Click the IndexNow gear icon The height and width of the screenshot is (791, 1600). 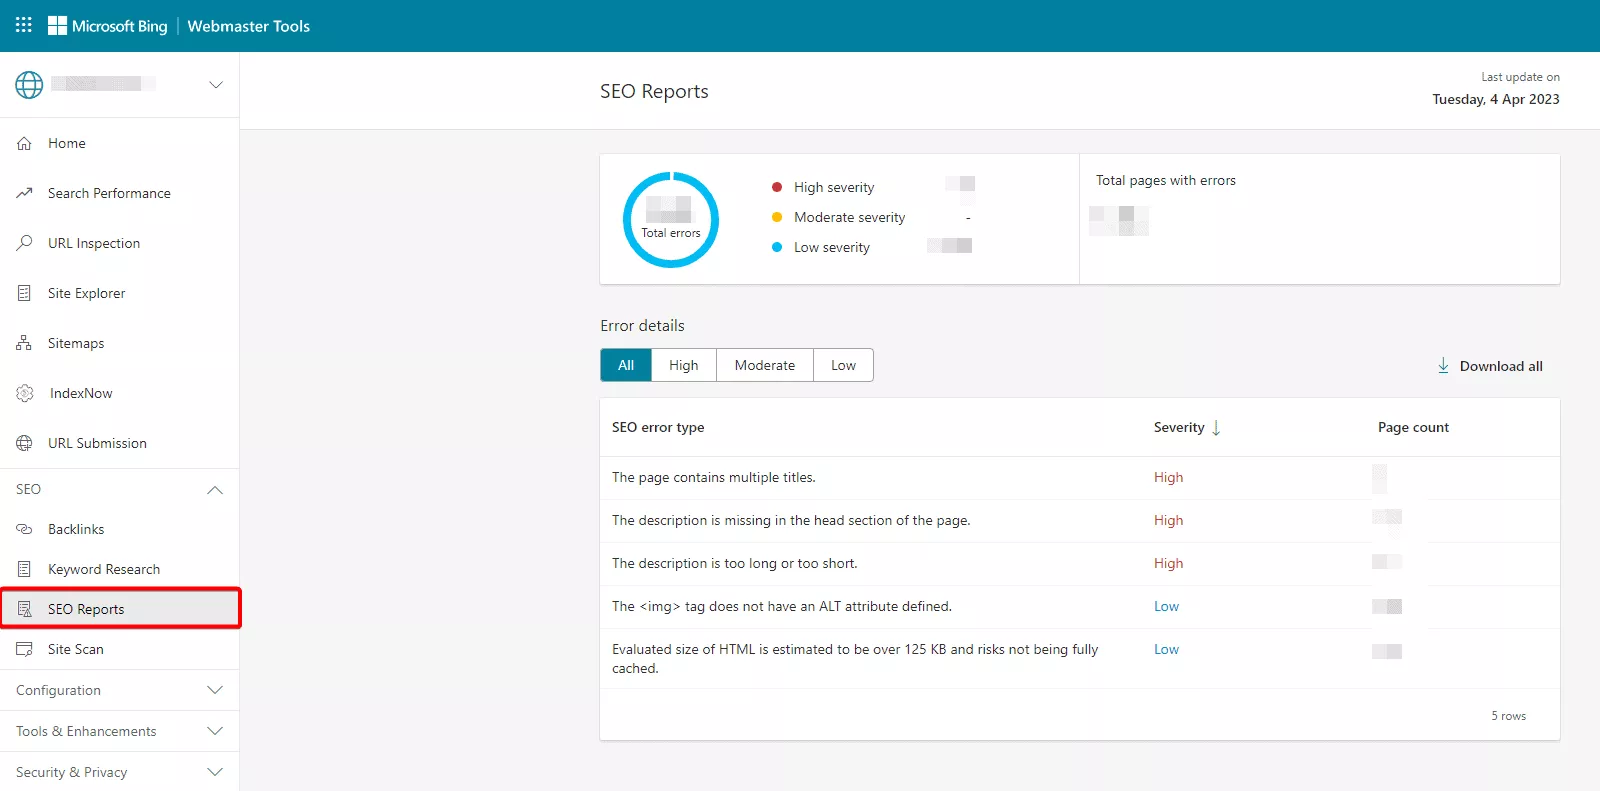point(25,393)
